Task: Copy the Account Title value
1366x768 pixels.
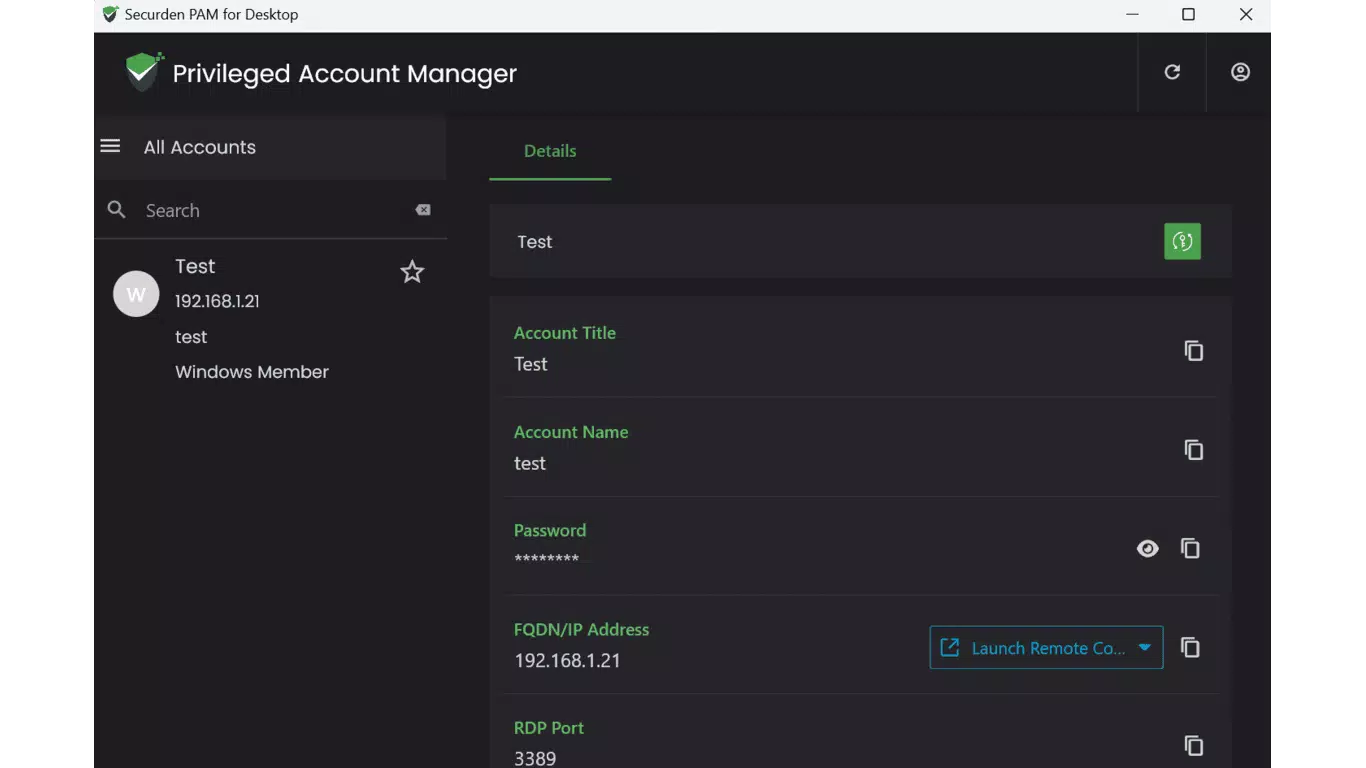Action: [1193, 350]
